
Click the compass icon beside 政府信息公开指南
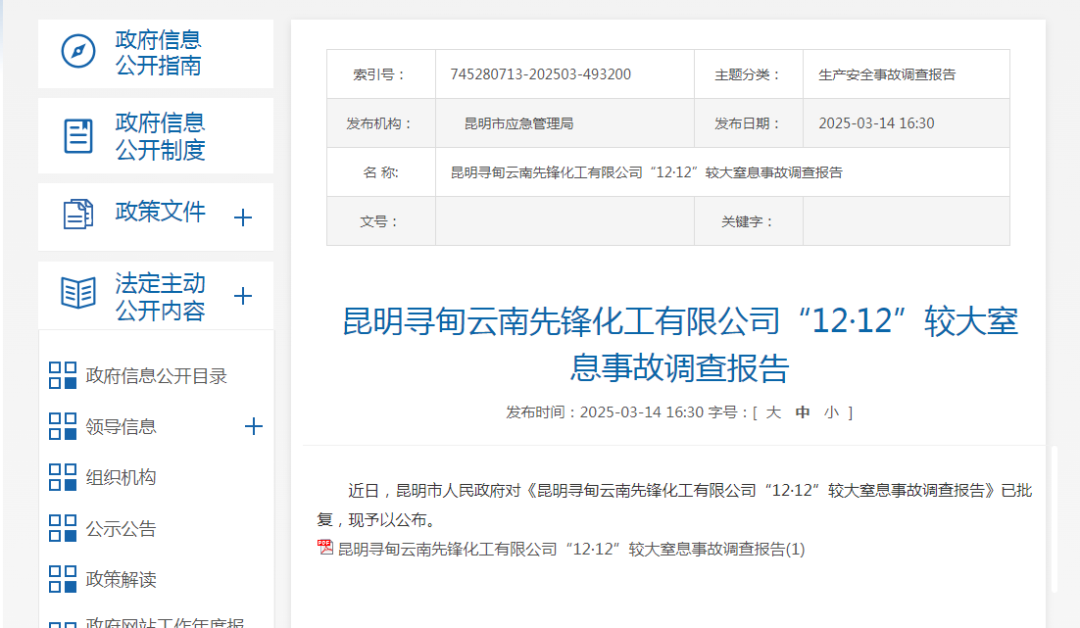click(78, 52)
